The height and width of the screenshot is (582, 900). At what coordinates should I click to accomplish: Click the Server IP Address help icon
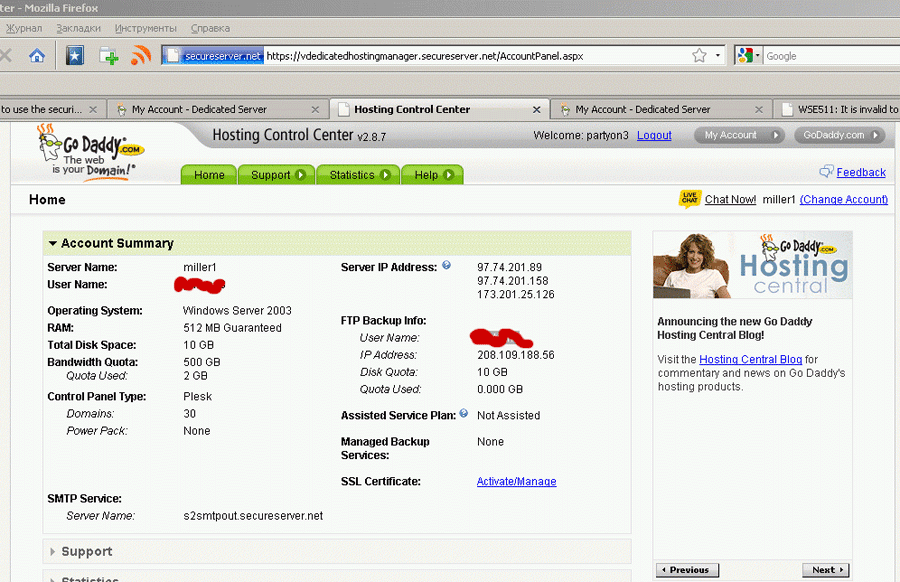446,265
